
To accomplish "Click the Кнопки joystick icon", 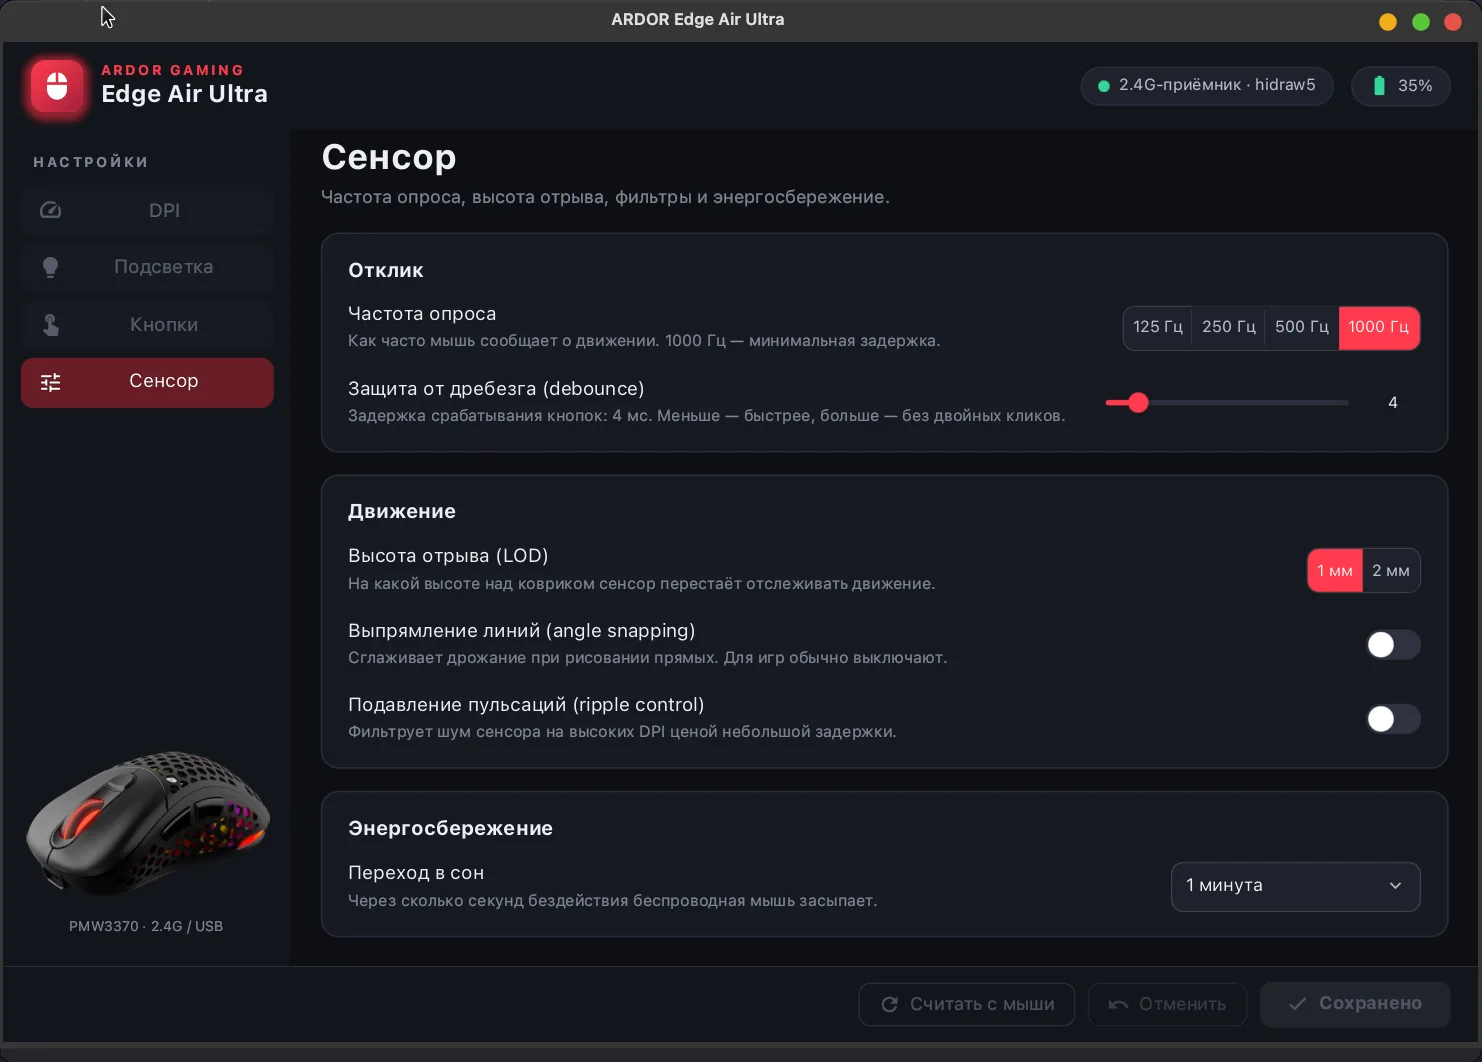I will point(51,324).
